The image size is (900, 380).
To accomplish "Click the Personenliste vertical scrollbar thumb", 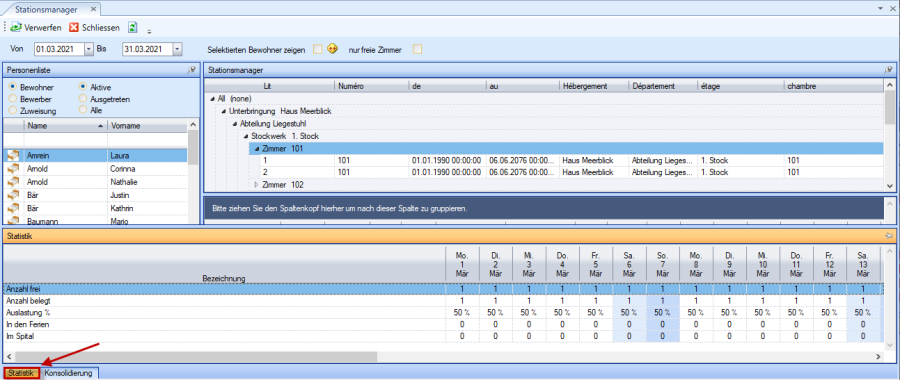I will pos(193,148).
